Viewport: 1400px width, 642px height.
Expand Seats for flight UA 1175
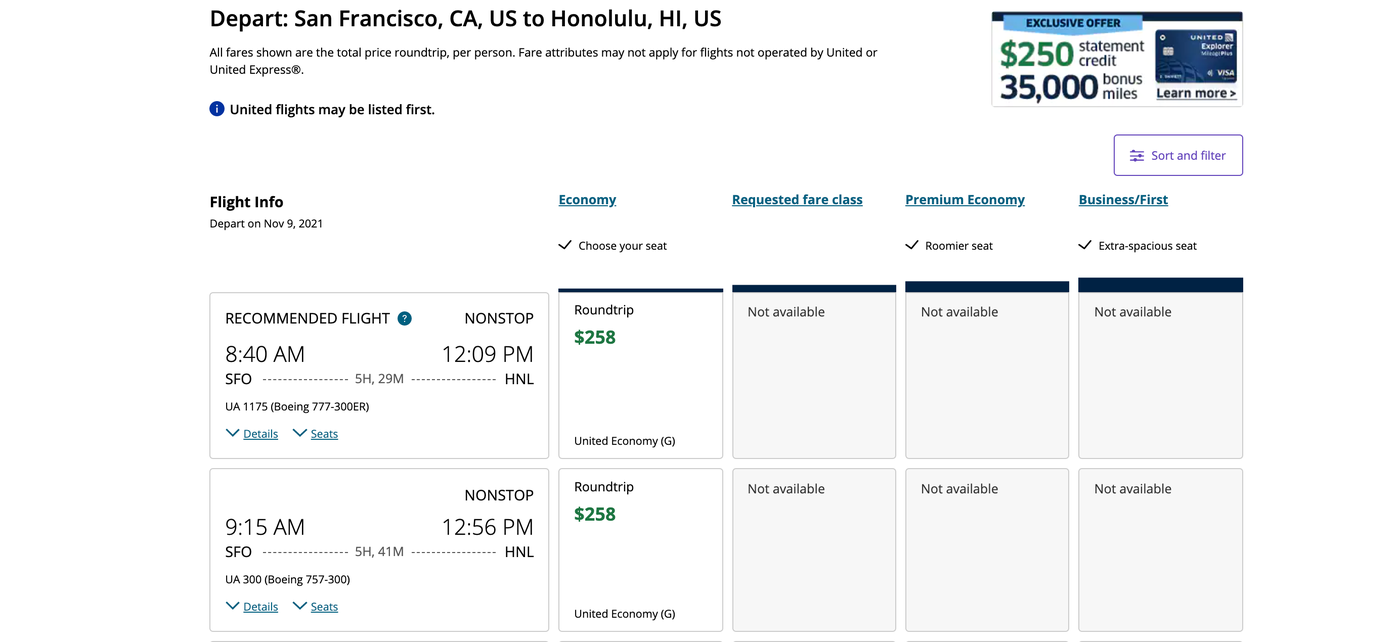pyautogui.click(x=315, y=434)
